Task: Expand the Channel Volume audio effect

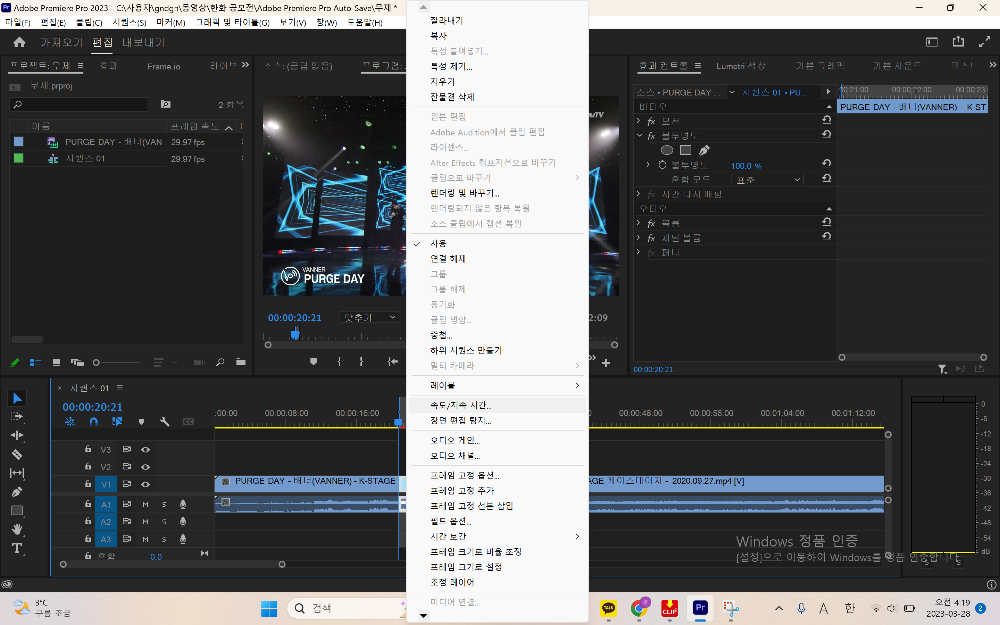Action: pyautogui.click(x=639, y=238)
